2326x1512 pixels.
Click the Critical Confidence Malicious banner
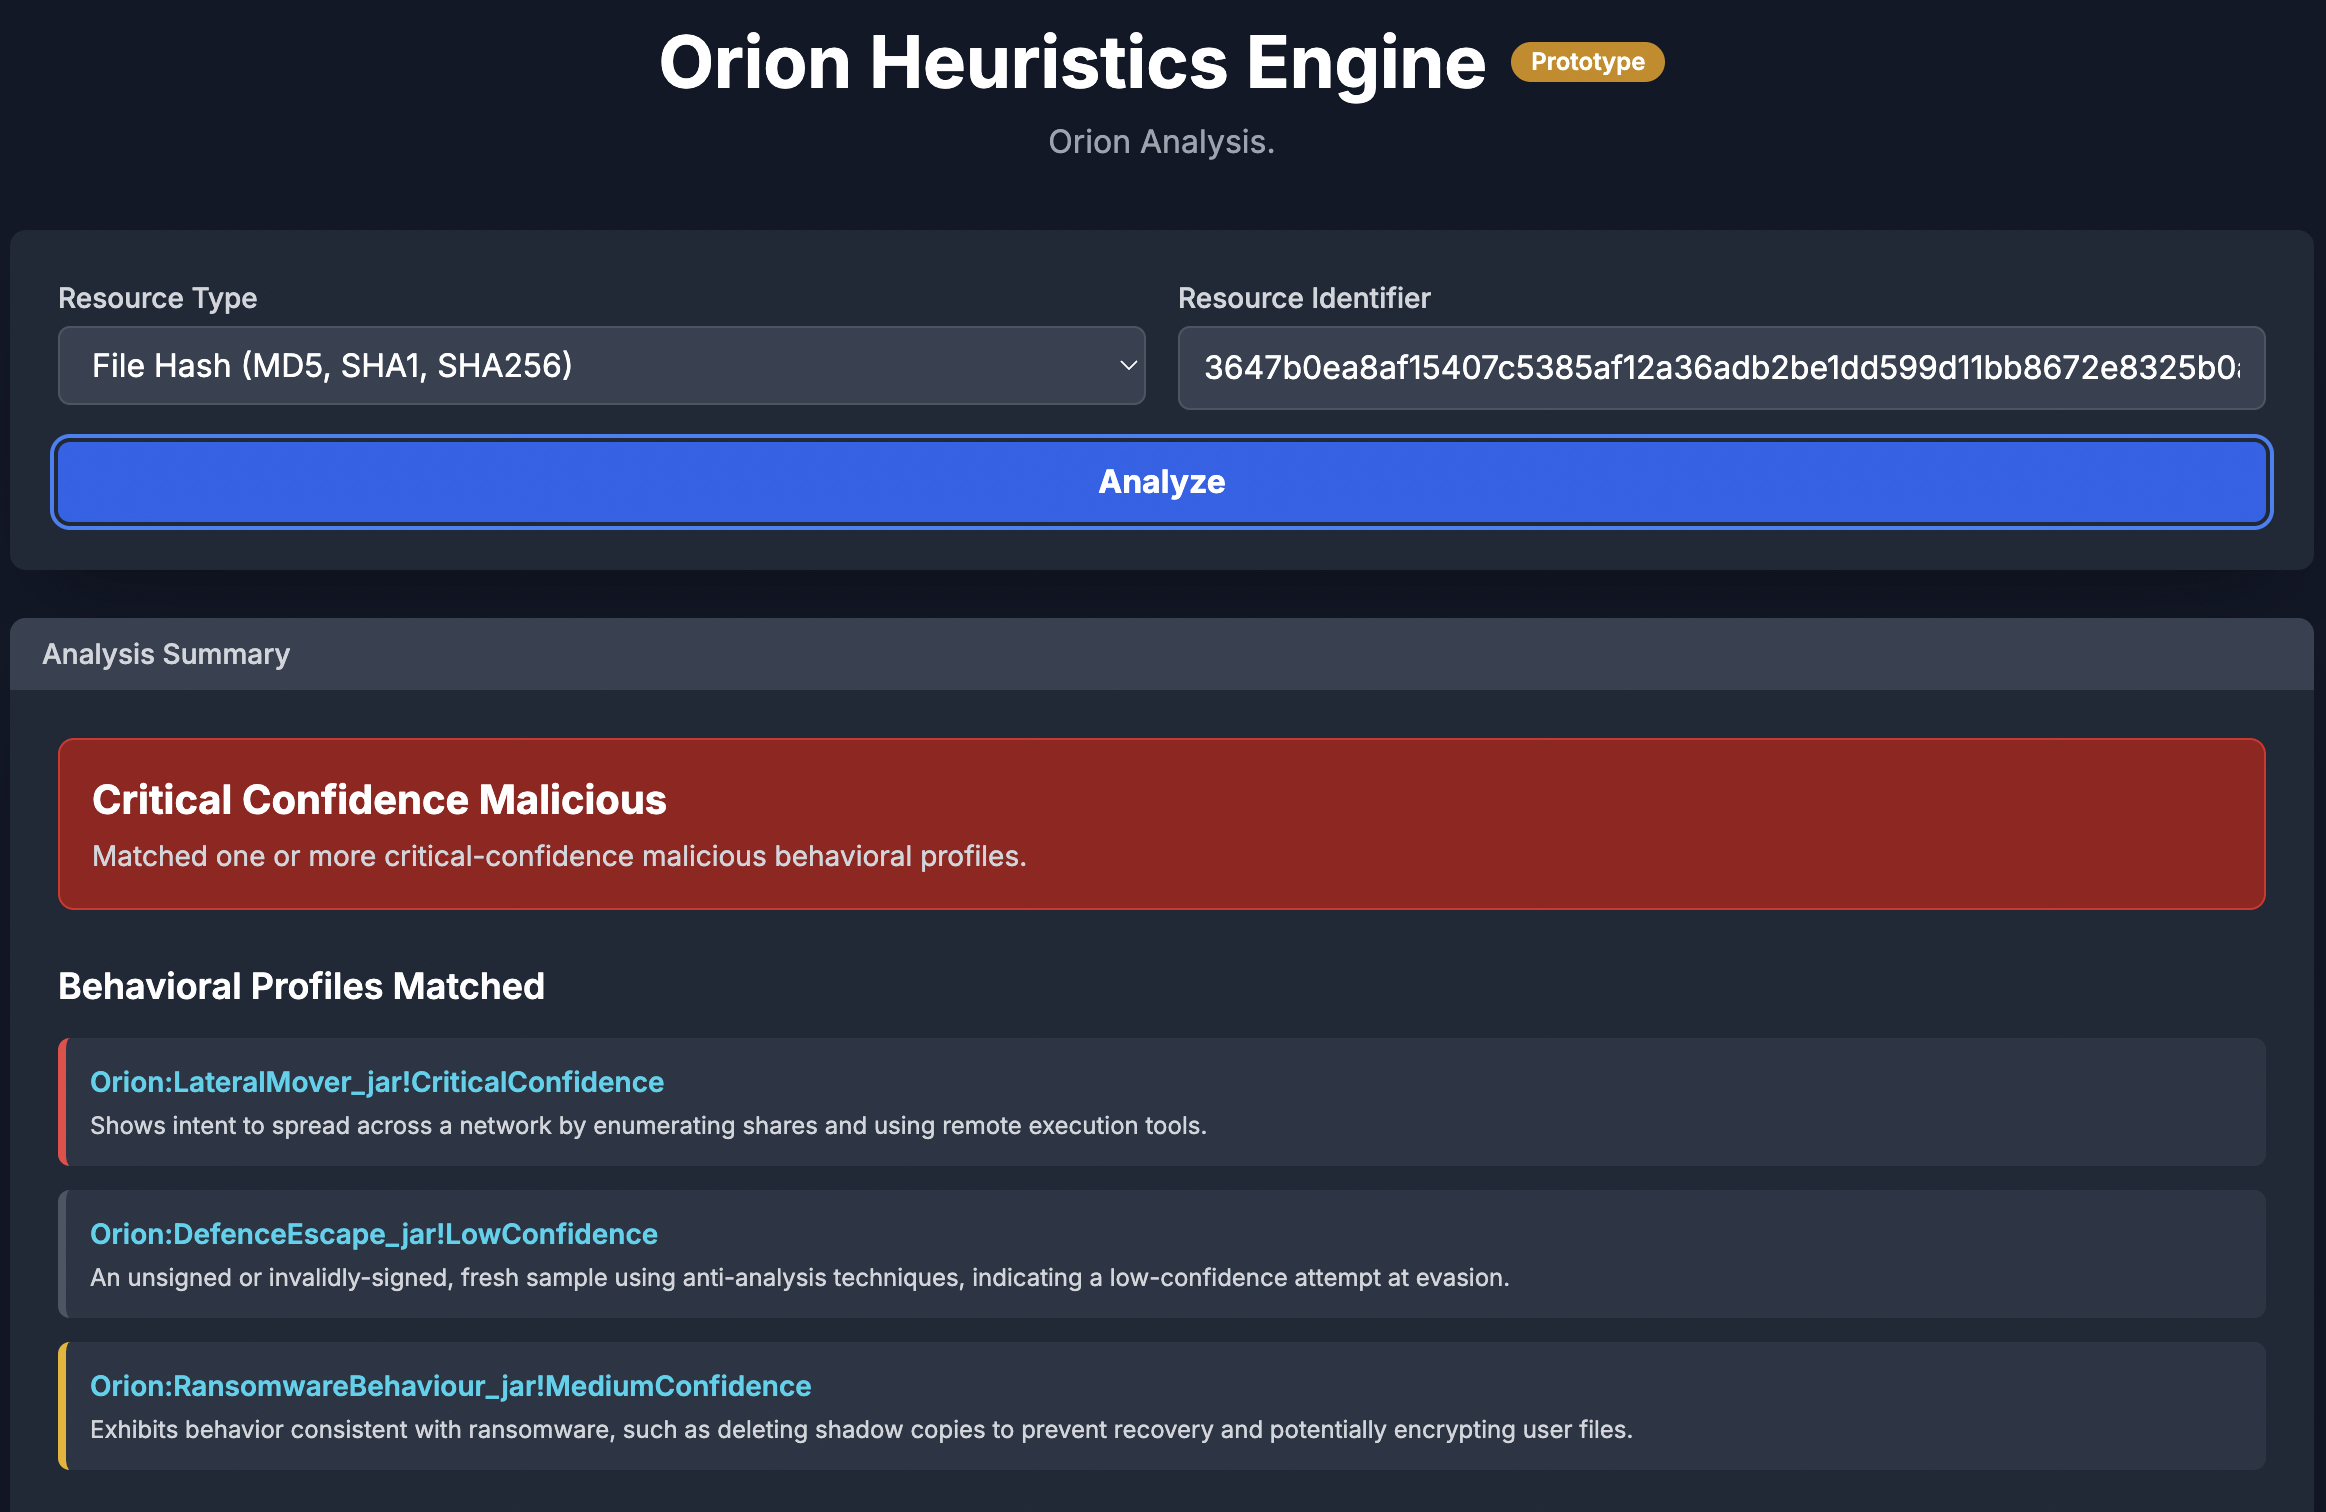1161,823
